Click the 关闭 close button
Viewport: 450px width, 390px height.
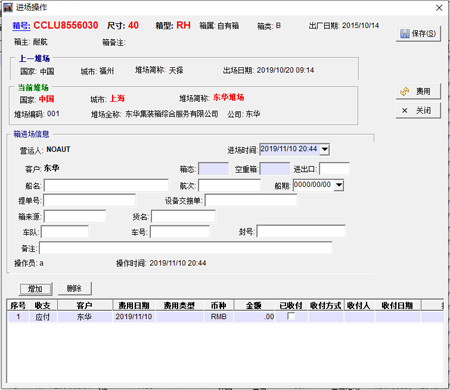click(x=418, y=110)
